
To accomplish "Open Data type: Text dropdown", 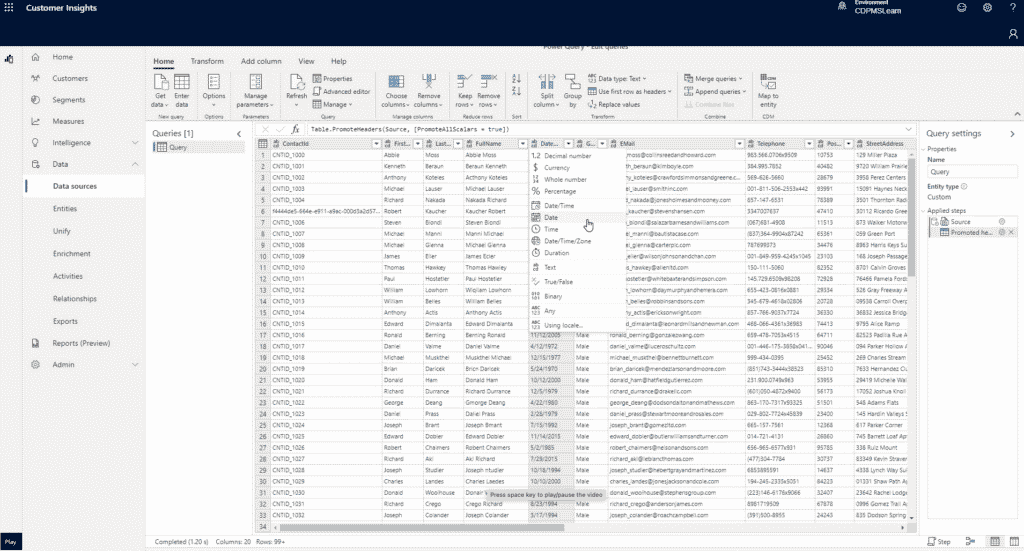I will [617, 78].
